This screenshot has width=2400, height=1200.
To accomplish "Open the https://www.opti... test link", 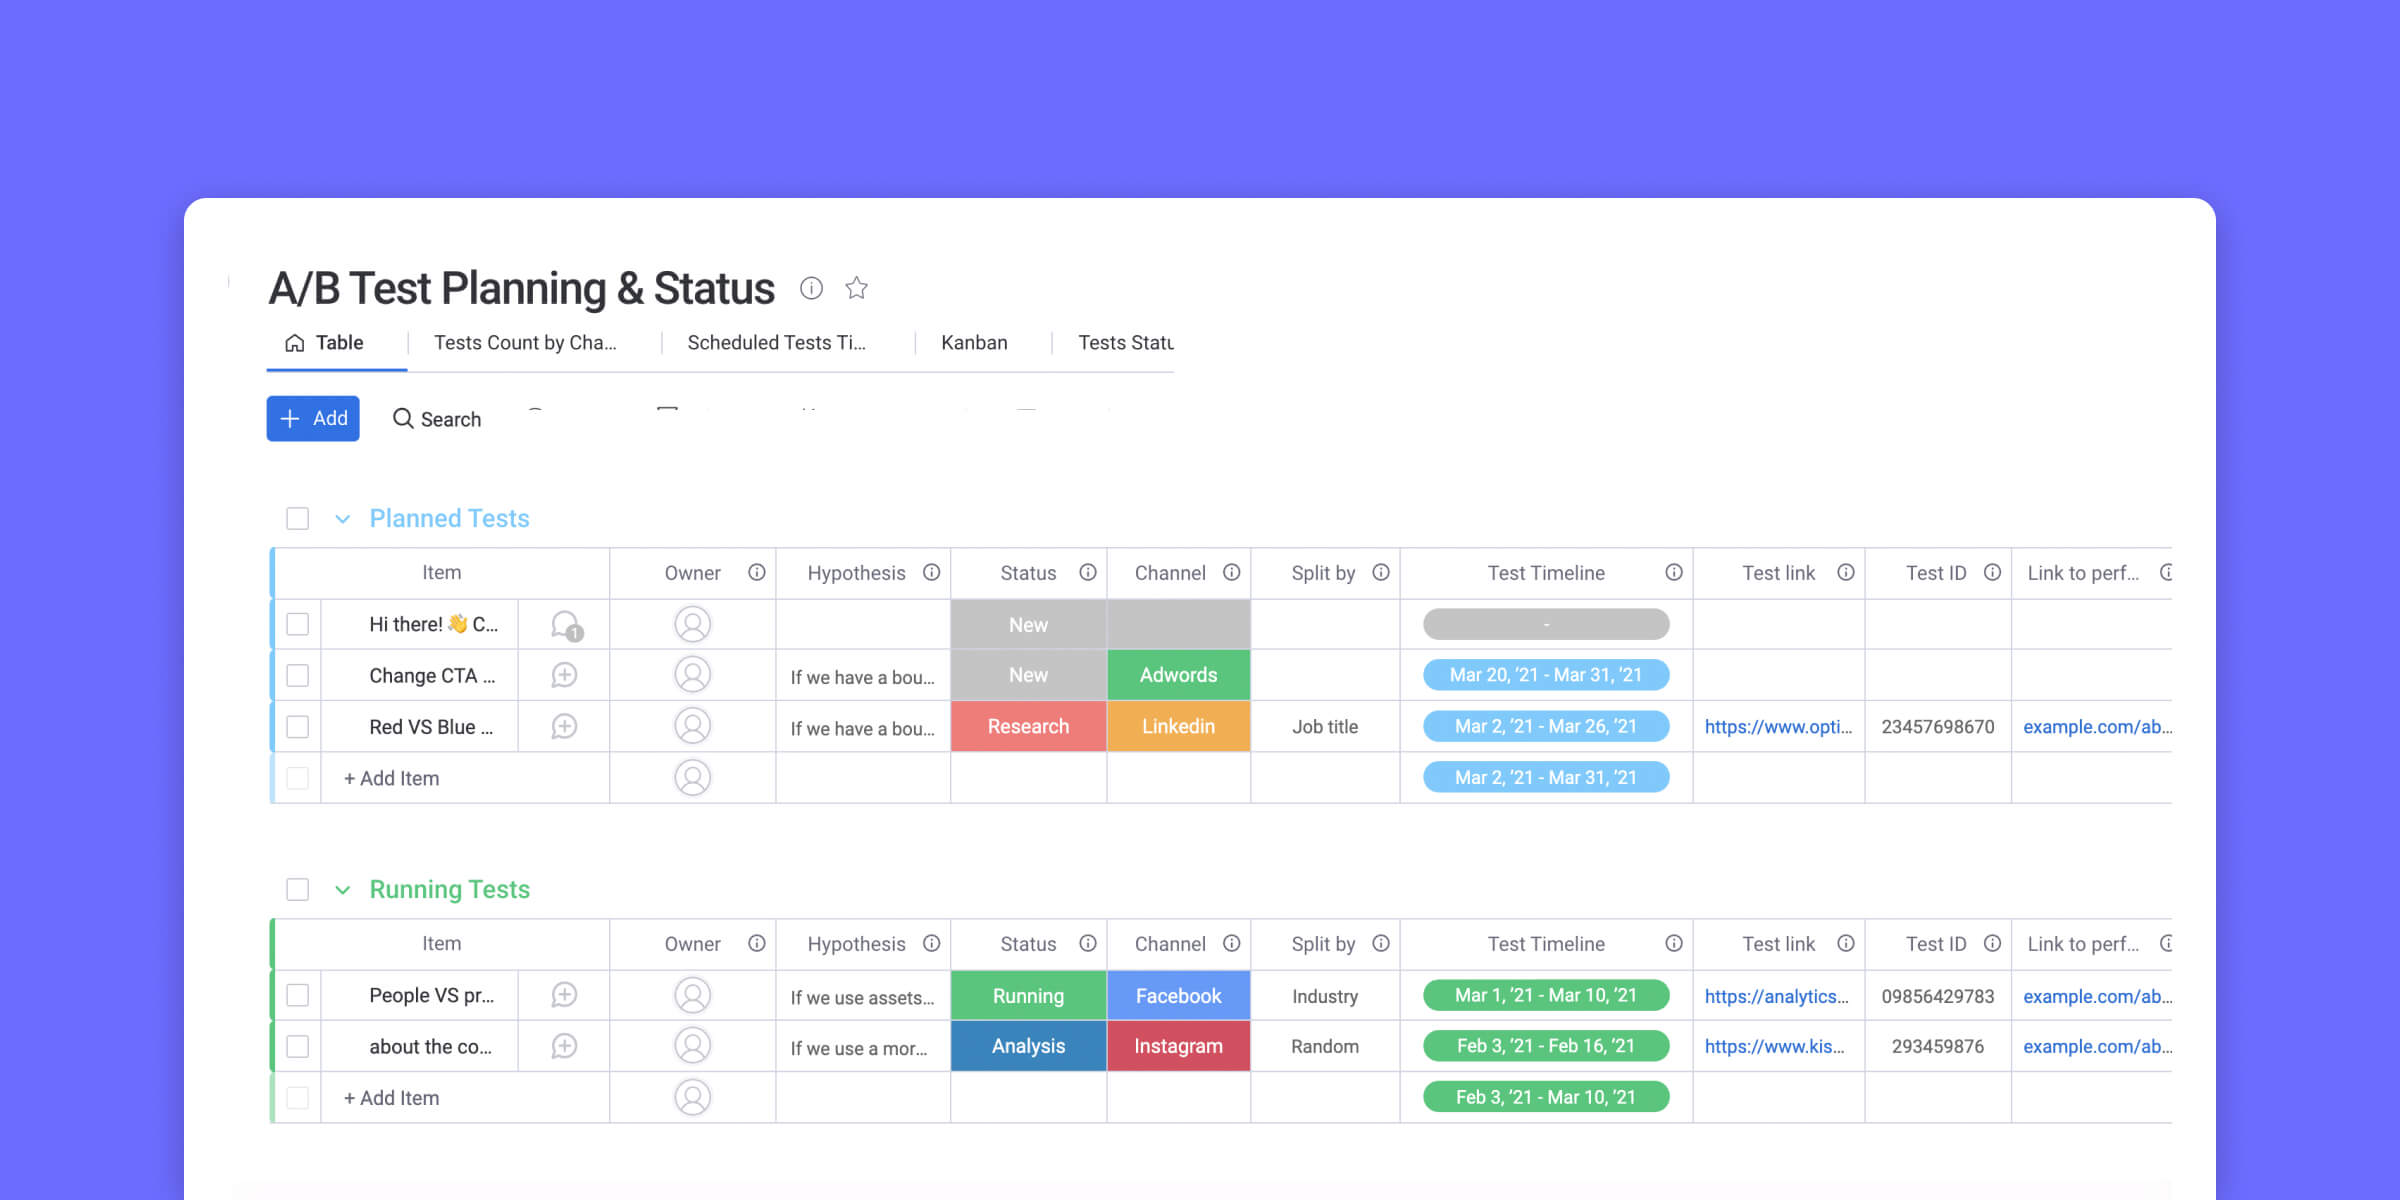I will pyautogui.click(x=1779, y=726).
